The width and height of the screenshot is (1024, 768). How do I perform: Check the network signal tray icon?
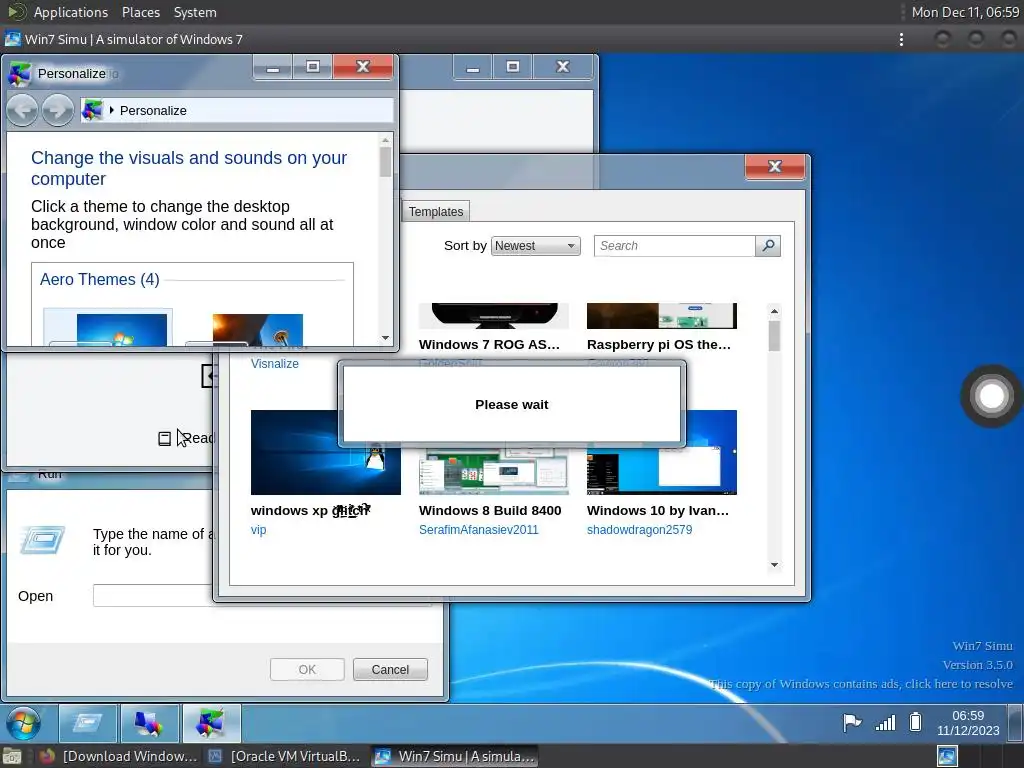pos(885,722)
